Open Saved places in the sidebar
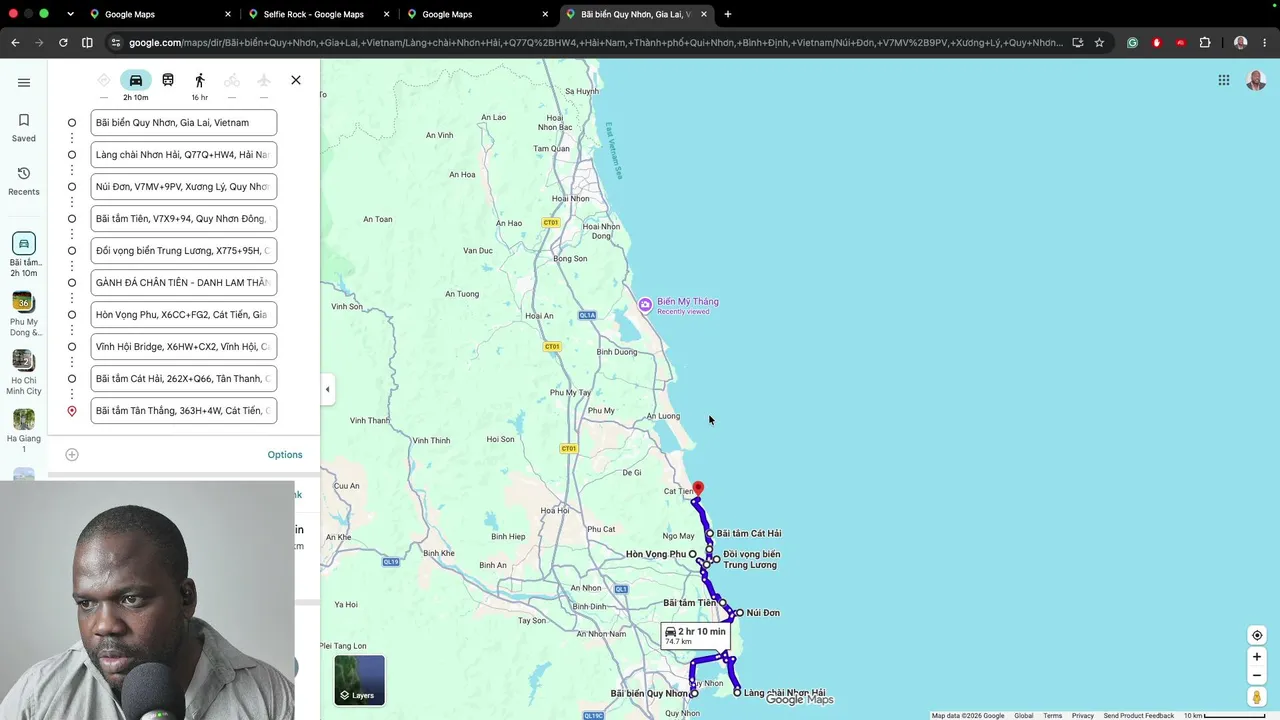The image size is (1280, 720). [24, 127]
